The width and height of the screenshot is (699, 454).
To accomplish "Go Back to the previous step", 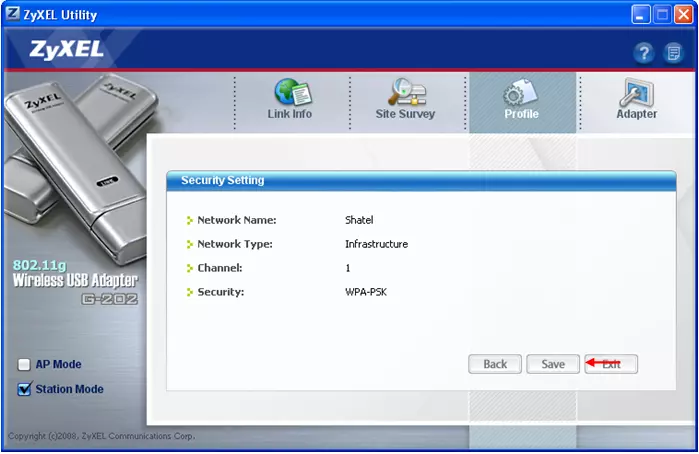I will tap(495, 364).
